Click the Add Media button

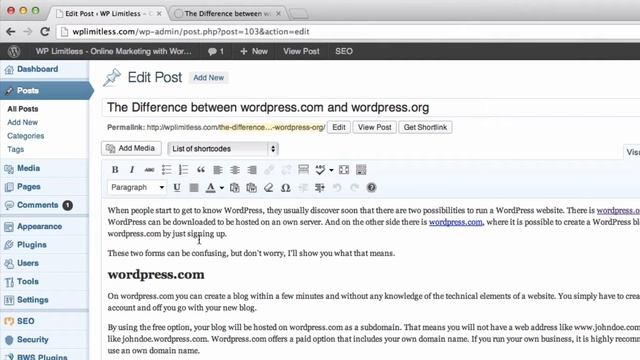[x=131, y=148]
